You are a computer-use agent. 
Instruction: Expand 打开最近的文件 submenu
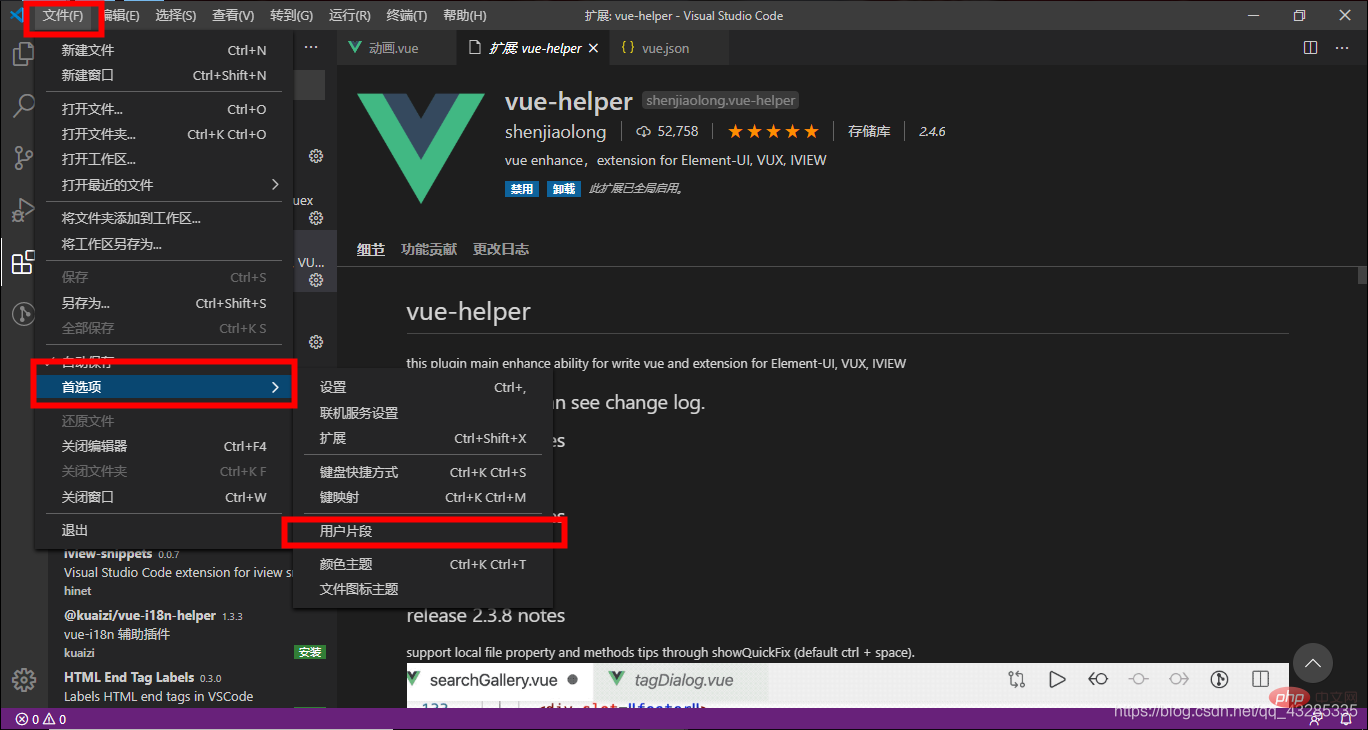coord(164,185)
